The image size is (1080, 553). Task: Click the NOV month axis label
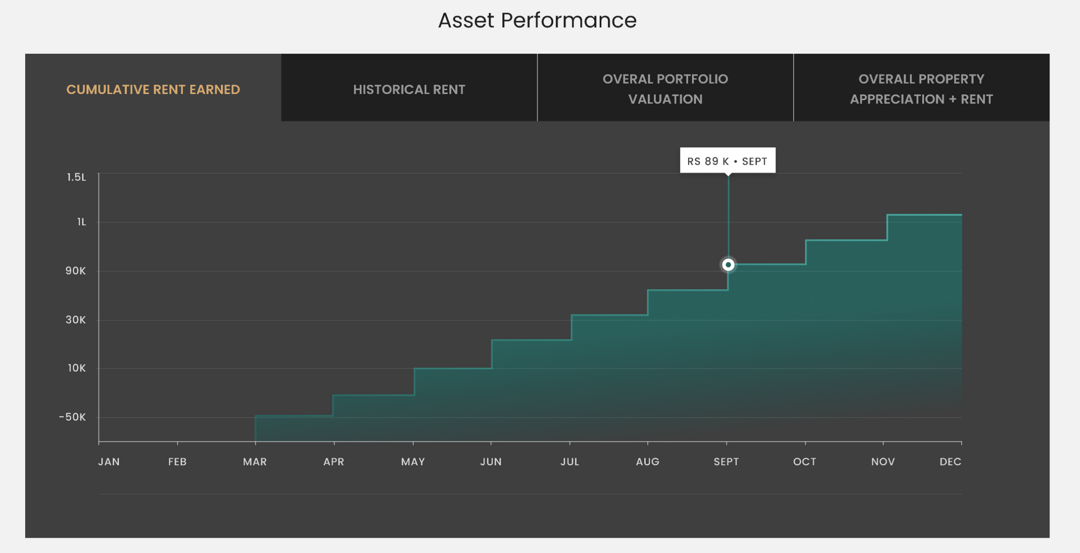point(883,462)
